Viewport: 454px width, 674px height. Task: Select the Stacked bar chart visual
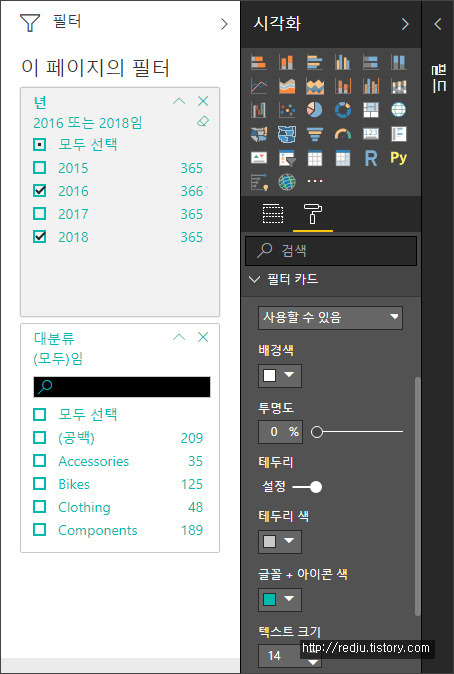click(x=259, y=62)
